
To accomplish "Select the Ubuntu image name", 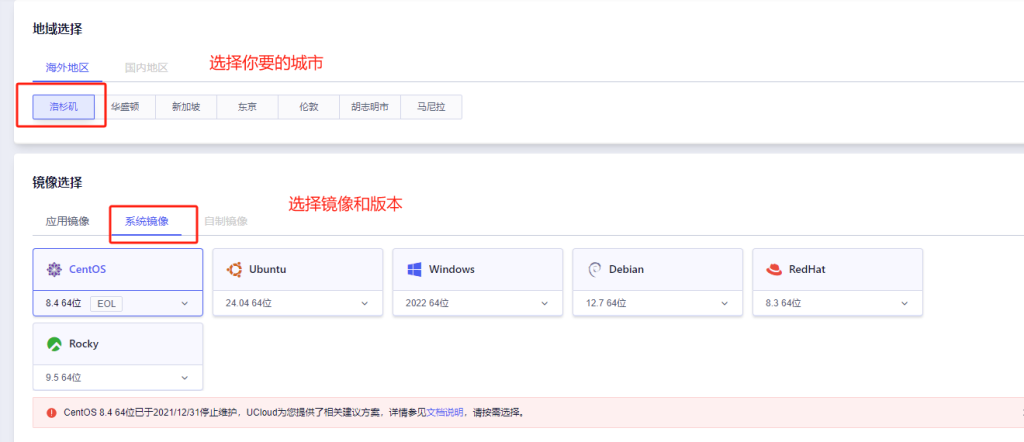I will click(268, 269).
